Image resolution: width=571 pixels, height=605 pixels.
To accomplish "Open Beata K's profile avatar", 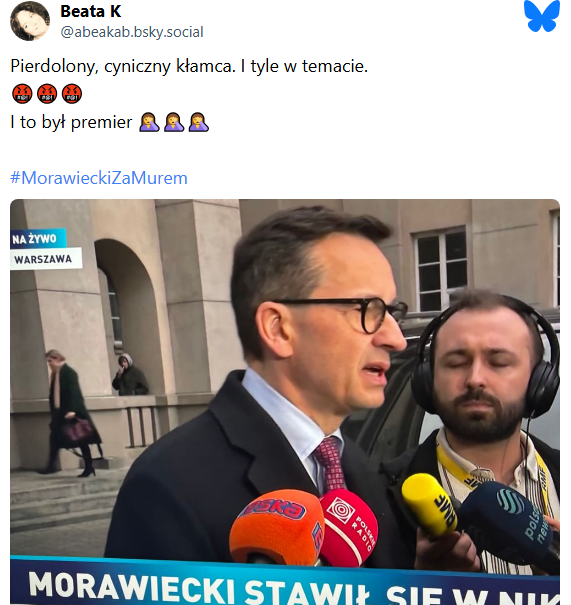I will (30, 21).
